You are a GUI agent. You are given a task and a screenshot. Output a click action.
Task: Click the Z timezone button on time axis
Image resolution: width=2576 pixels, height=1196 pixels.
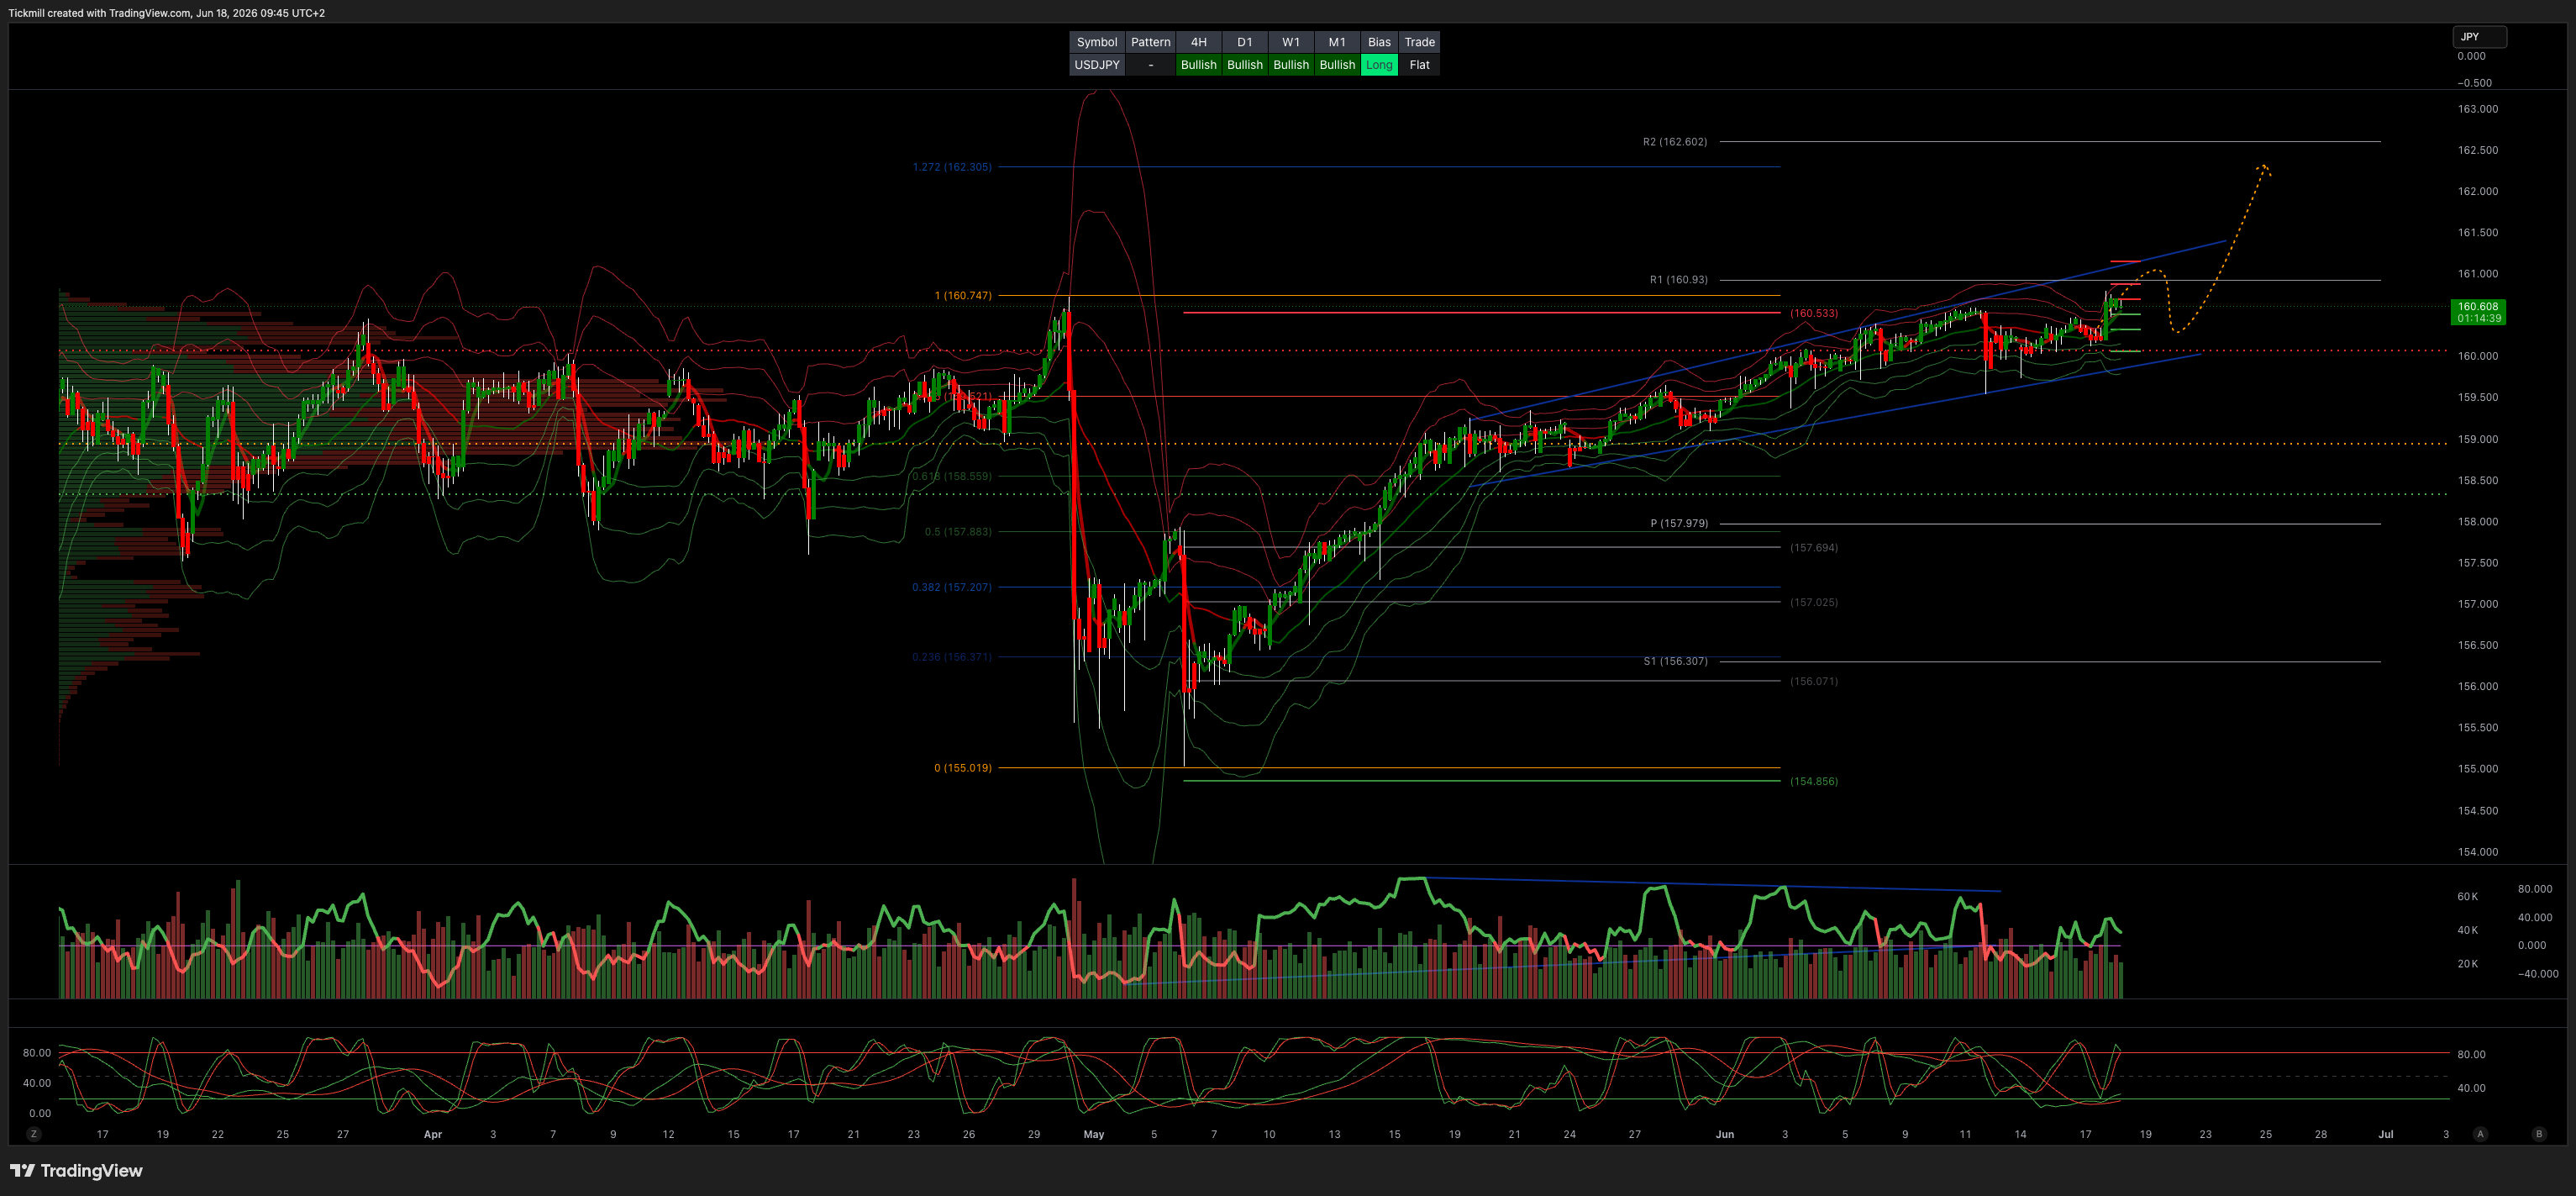pyautogui.click(x=34, y=1134)
